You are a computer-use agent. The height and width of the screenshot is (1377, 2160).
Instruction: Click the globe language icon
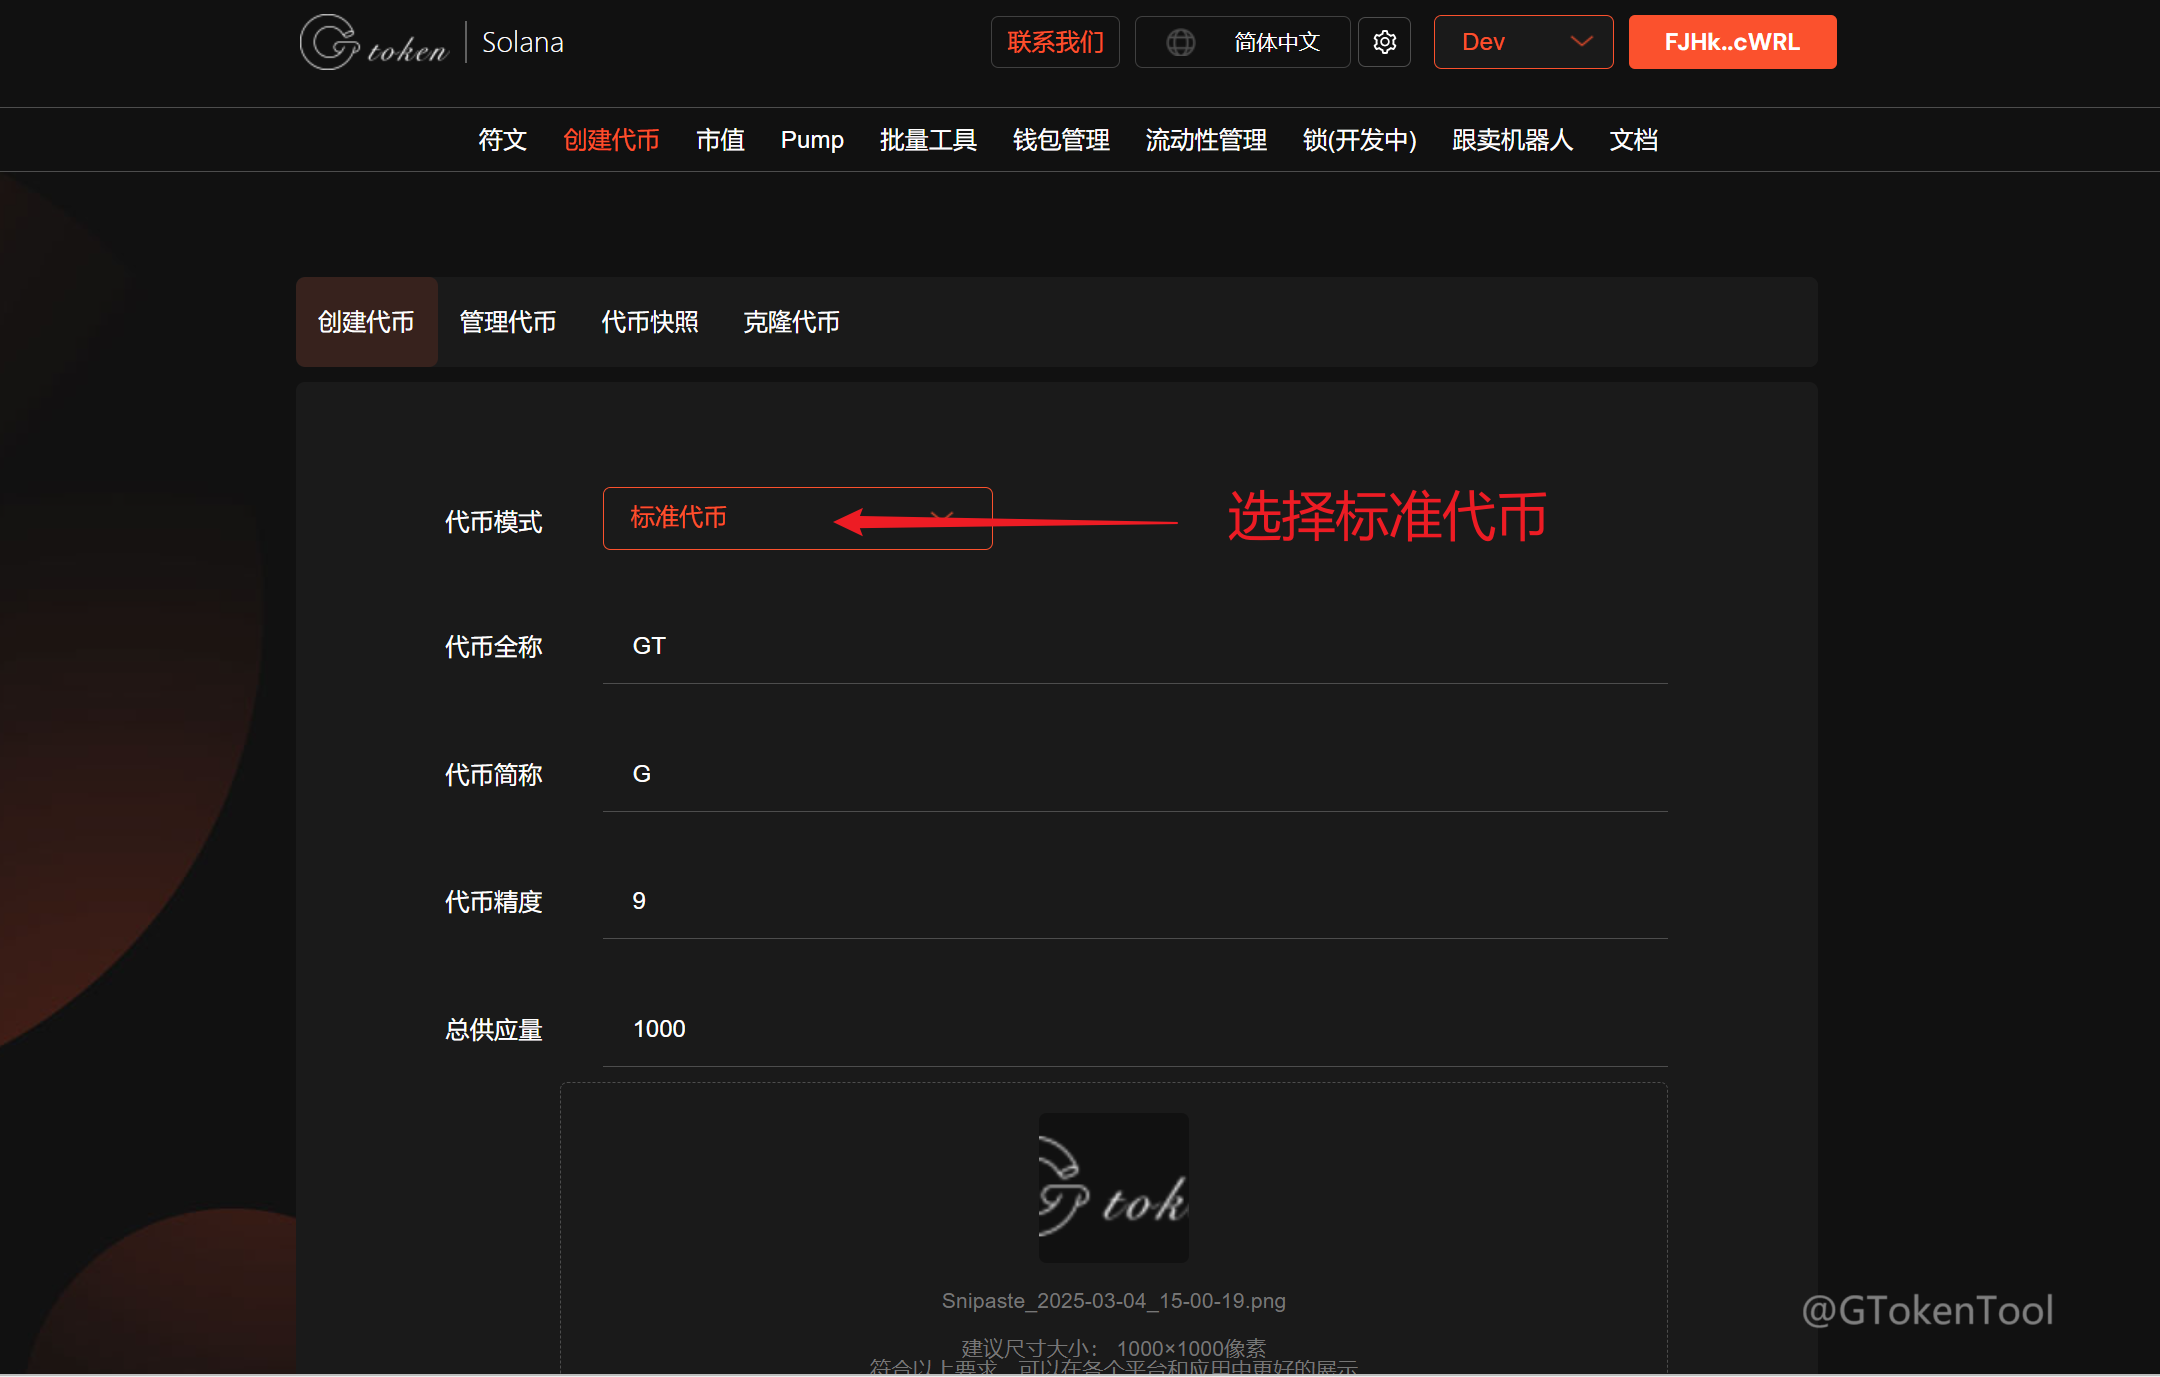click(1181, 42)
